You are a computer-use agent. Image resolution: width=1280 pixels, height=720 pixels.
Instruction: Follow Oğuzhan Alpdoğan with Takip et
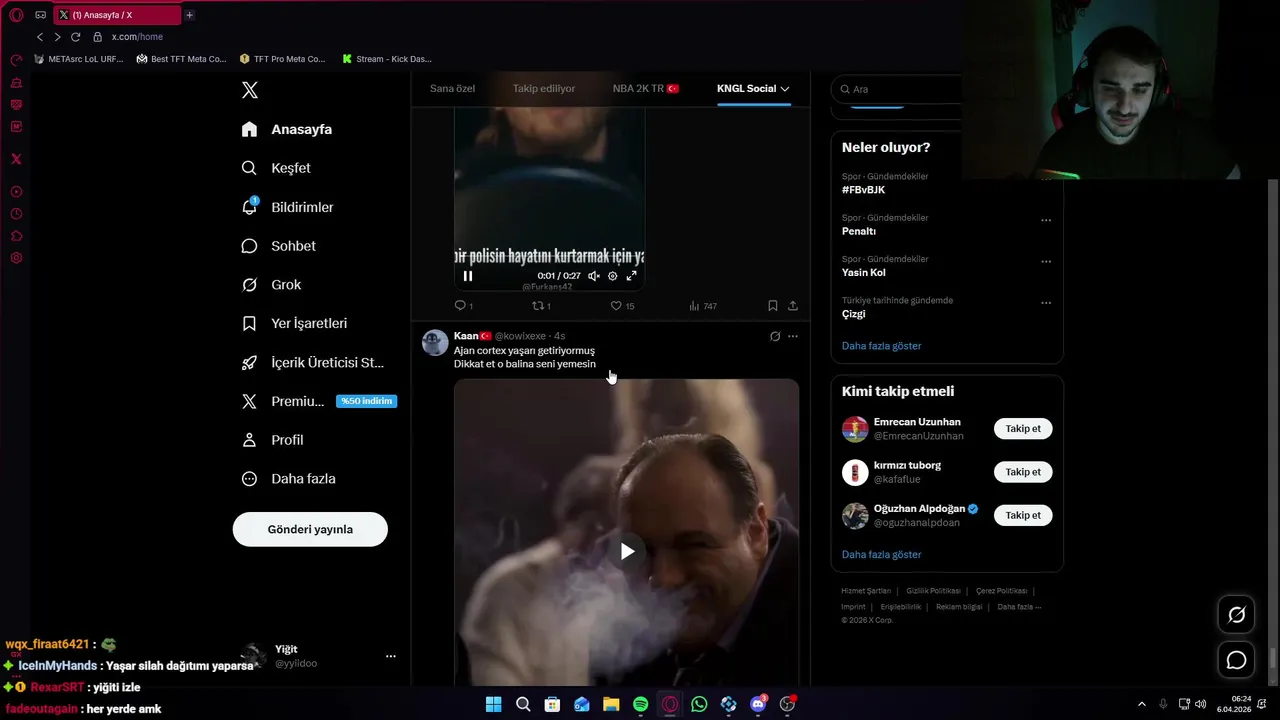[1023, 515]
